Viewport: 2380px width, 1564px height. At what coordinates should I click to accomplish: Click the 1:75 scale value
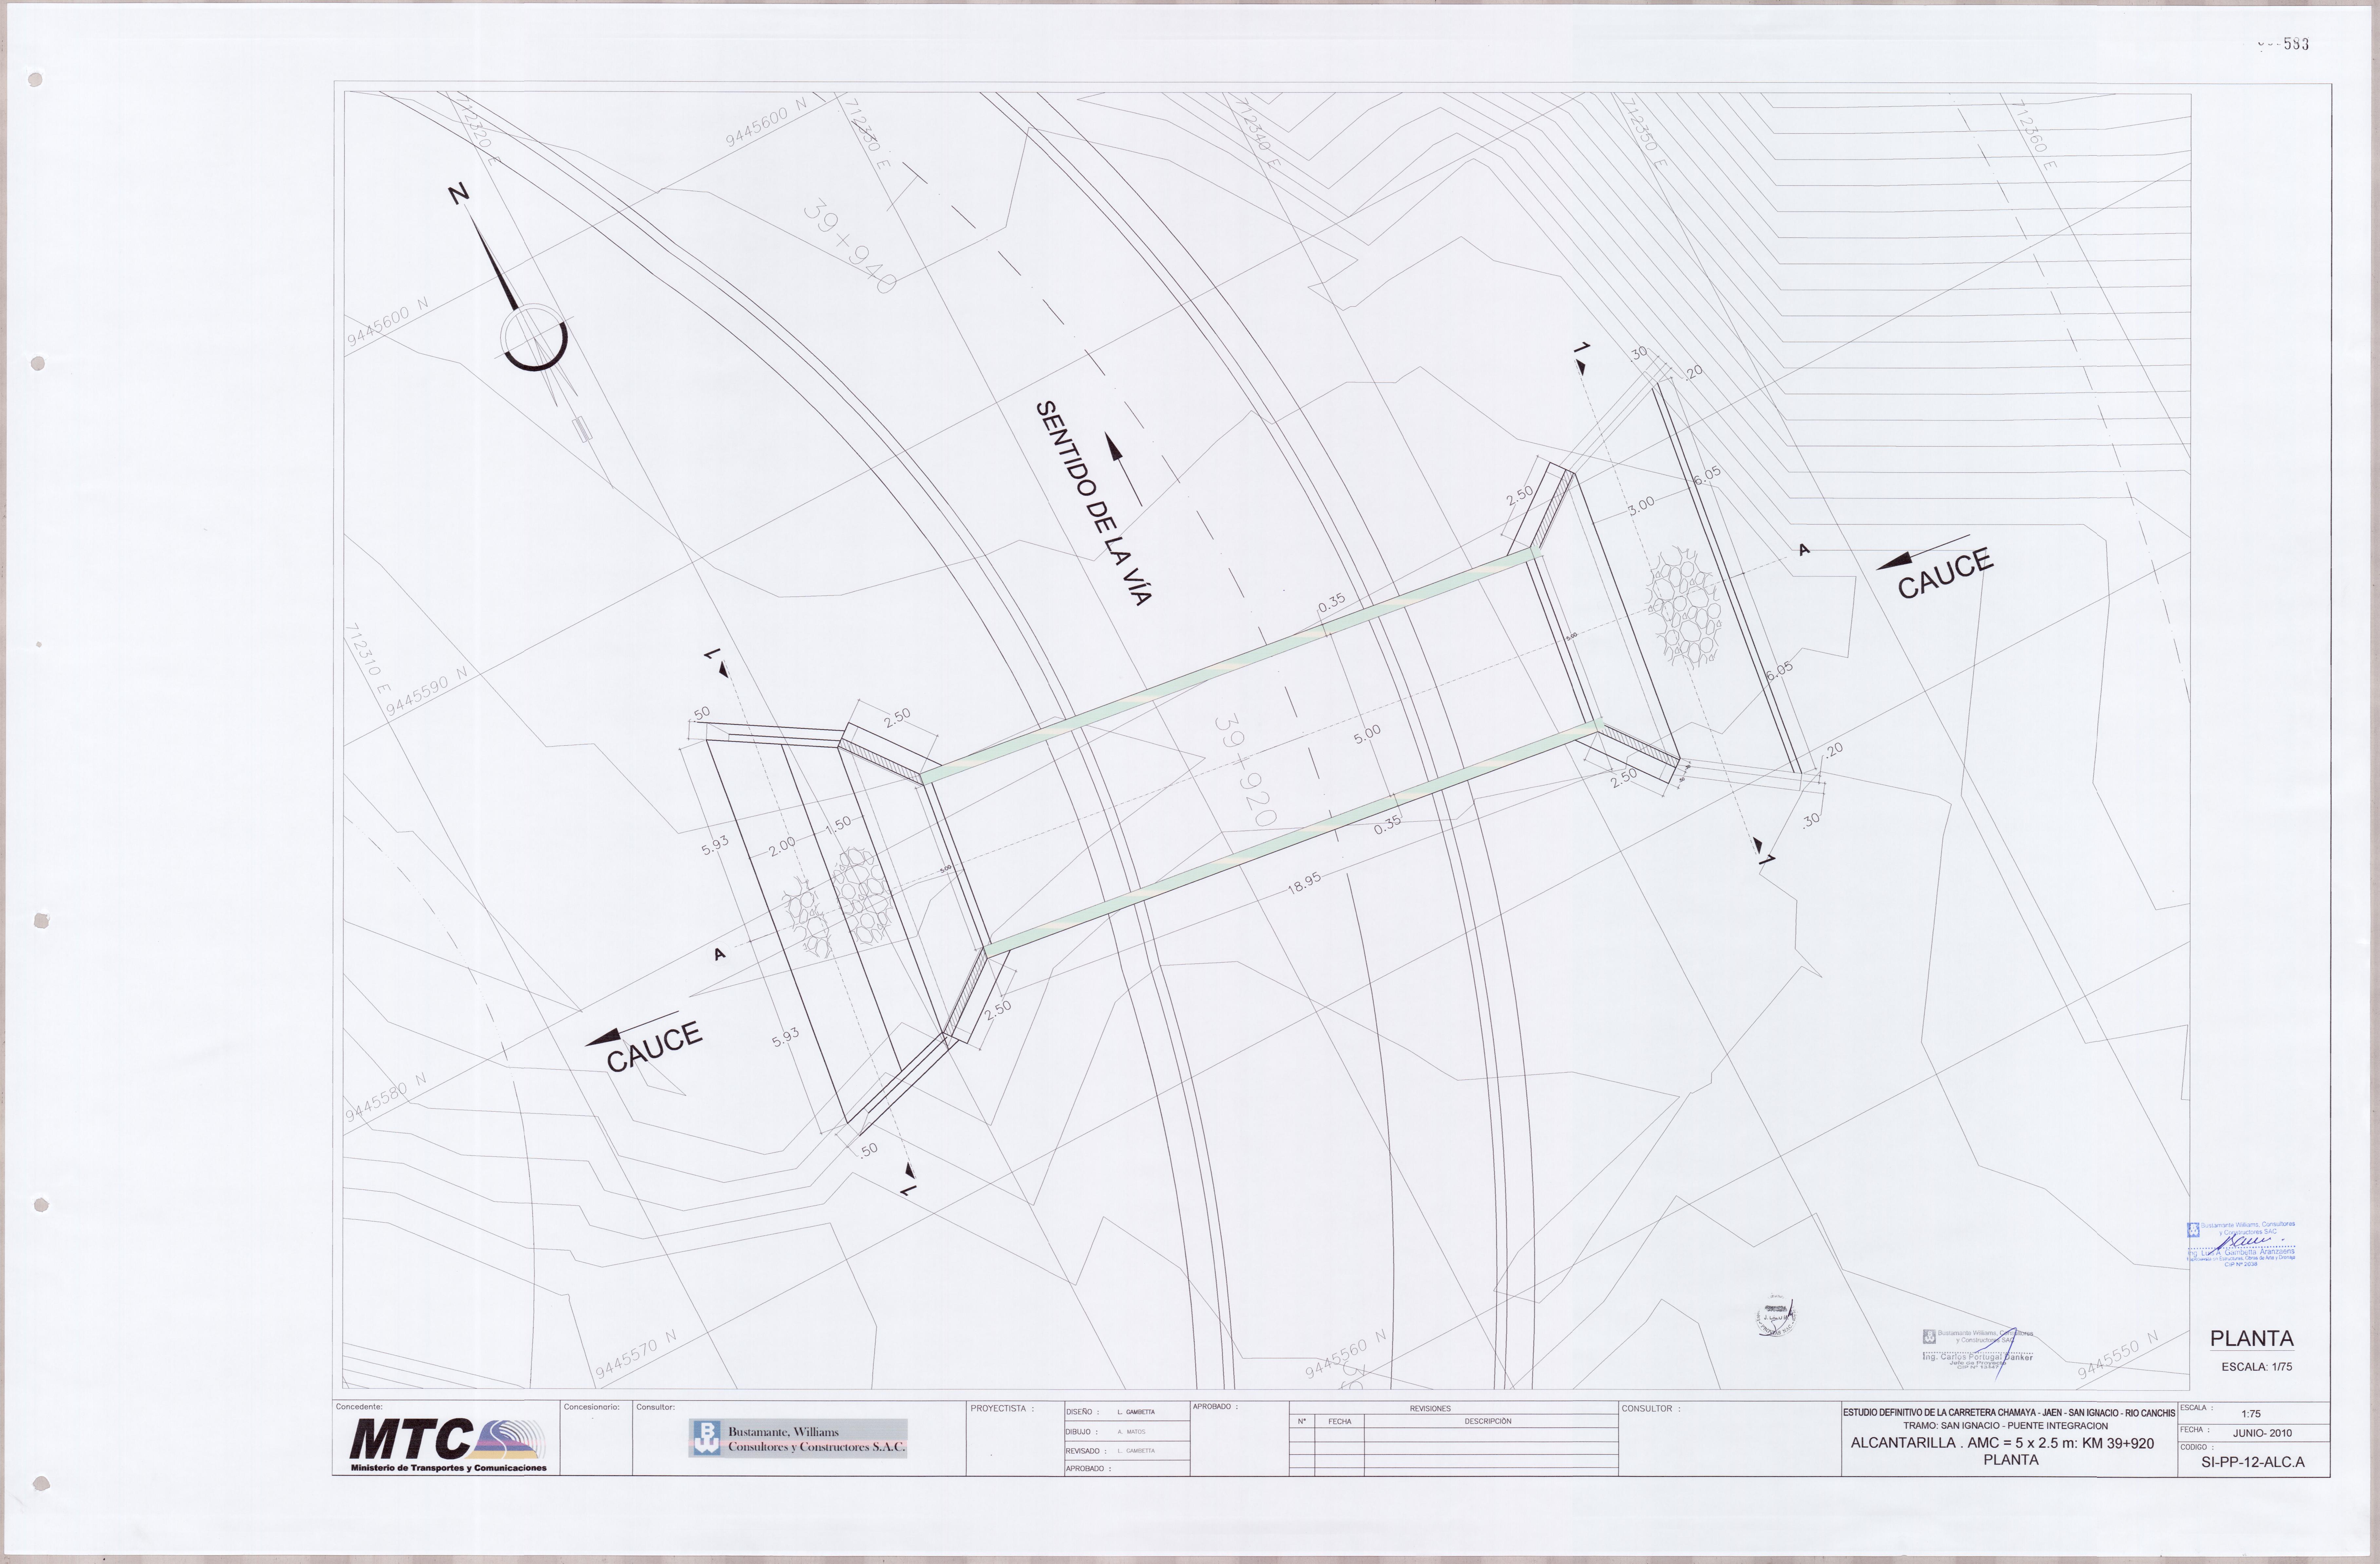[2251, 1414]
